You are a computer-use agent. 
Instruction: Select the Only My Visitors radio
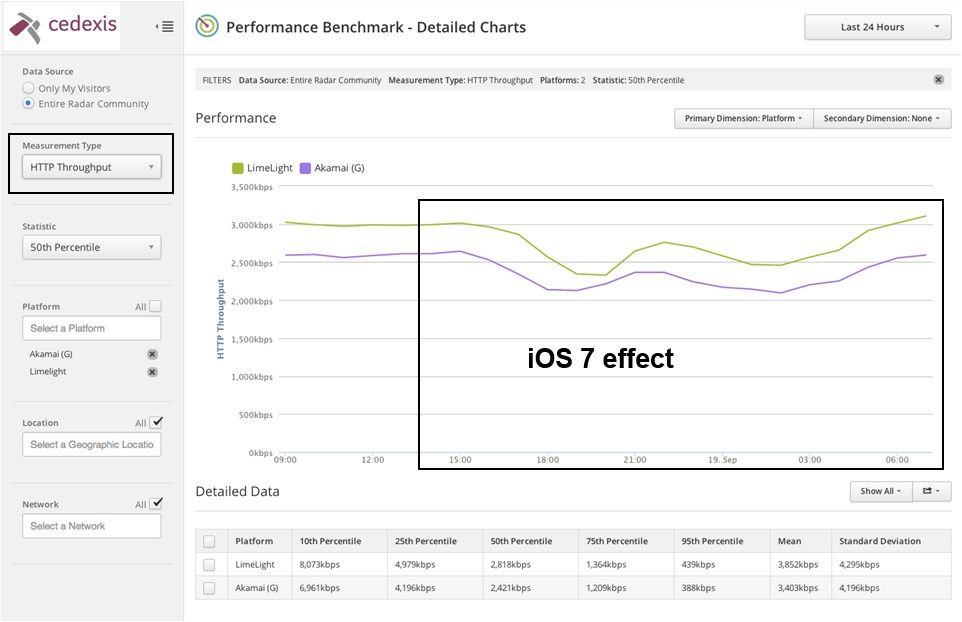pyautogui.click(x=28, y=89)
